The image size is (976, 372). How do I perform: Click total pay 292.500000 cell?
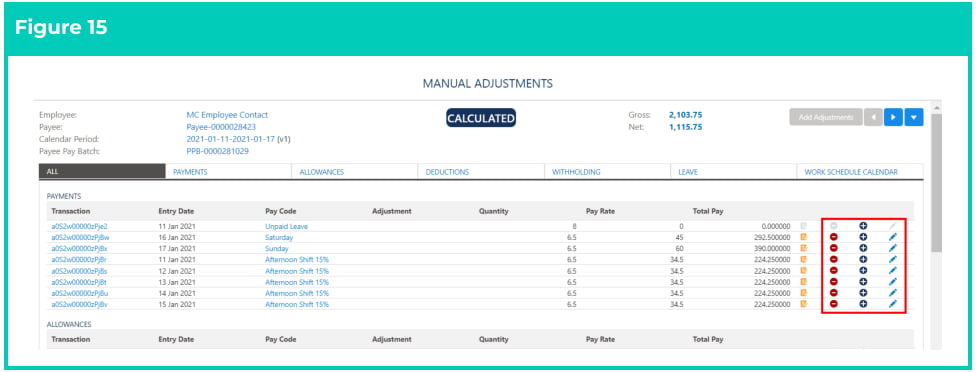[x=771, y=238]
